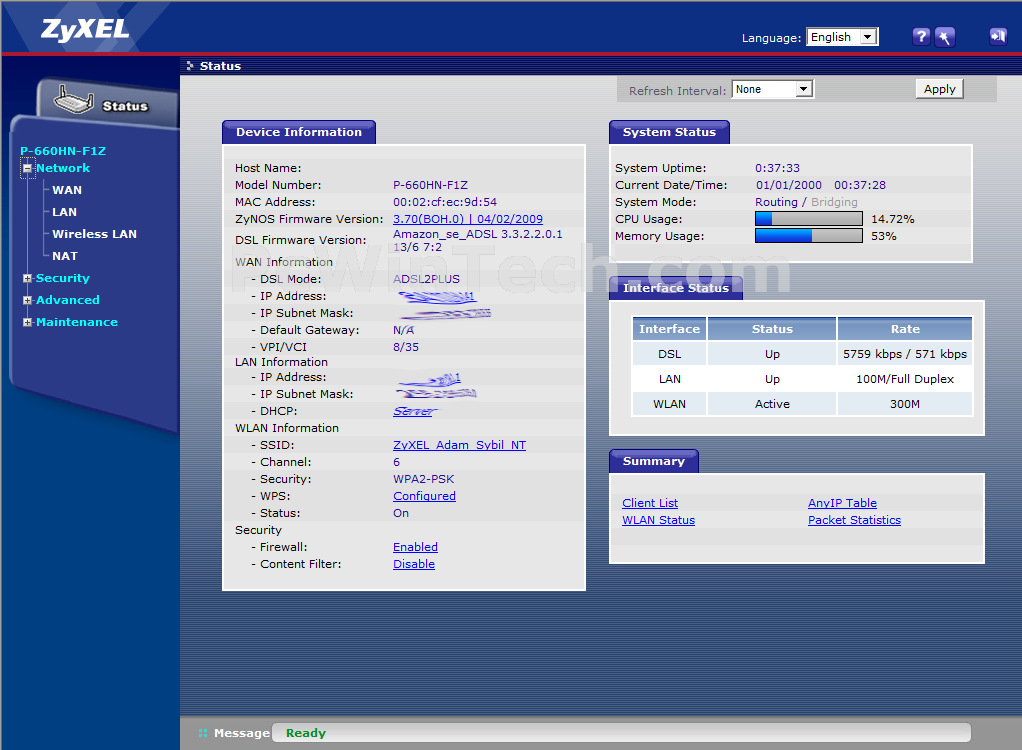
Task: Open the Maintenance menu section
Action: (x=77, y=323)
